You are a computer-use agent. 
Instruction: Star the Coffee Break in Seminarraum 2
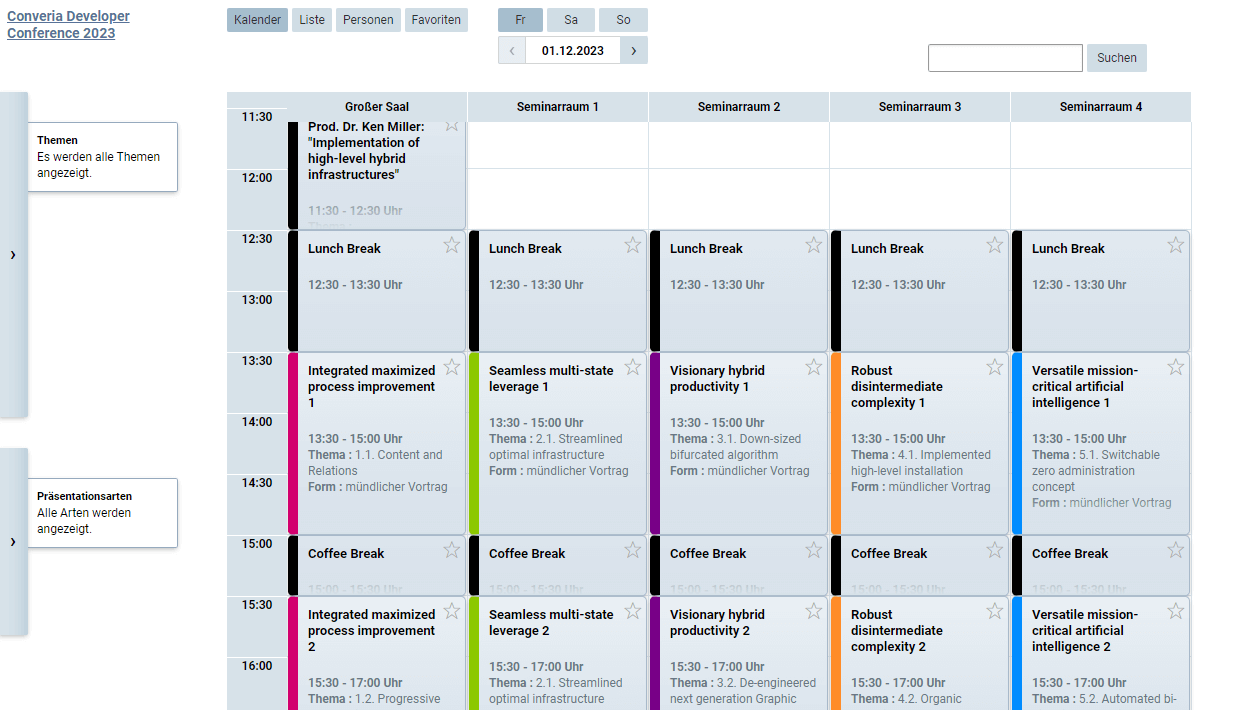(814, 550)
